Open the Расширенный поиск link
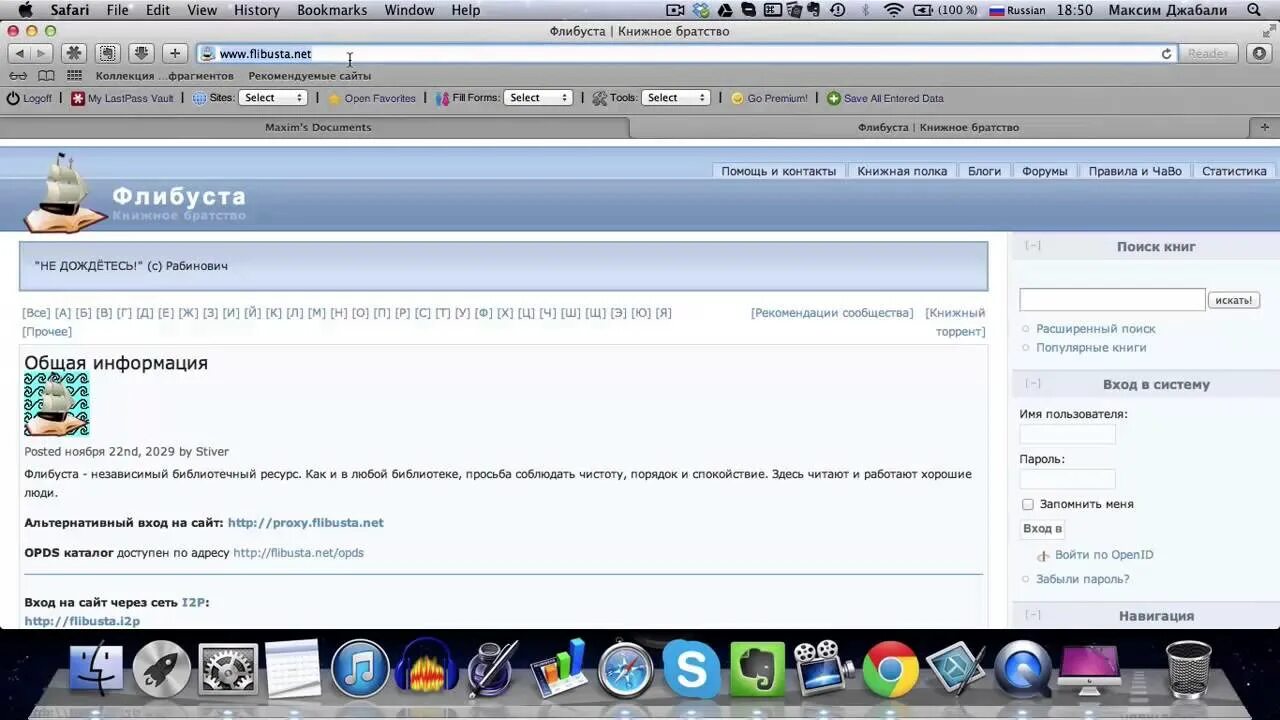Image resolution: width=1280 pixels, height=720 pixels. pos(1095,329)
